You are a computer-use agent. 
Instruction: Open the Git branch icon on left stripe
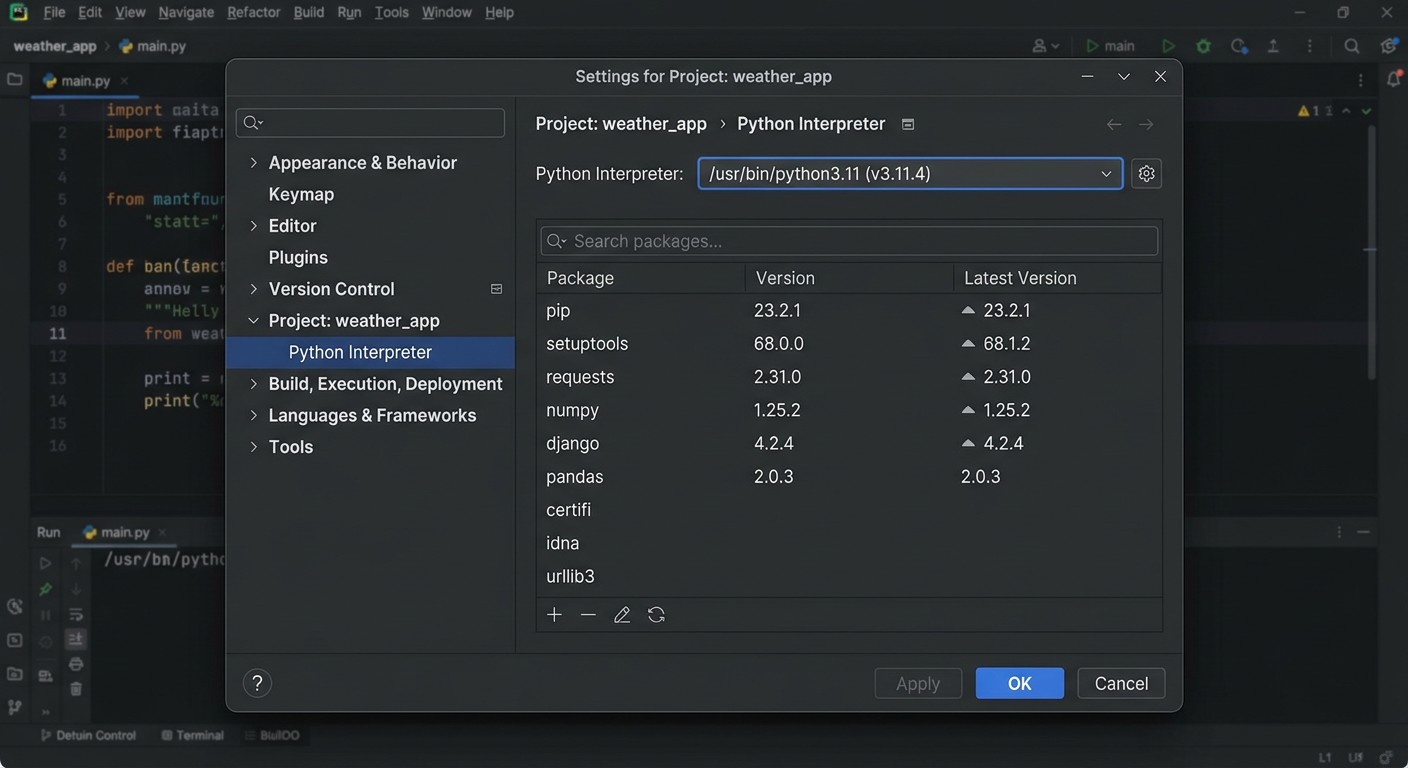[15, 707]
